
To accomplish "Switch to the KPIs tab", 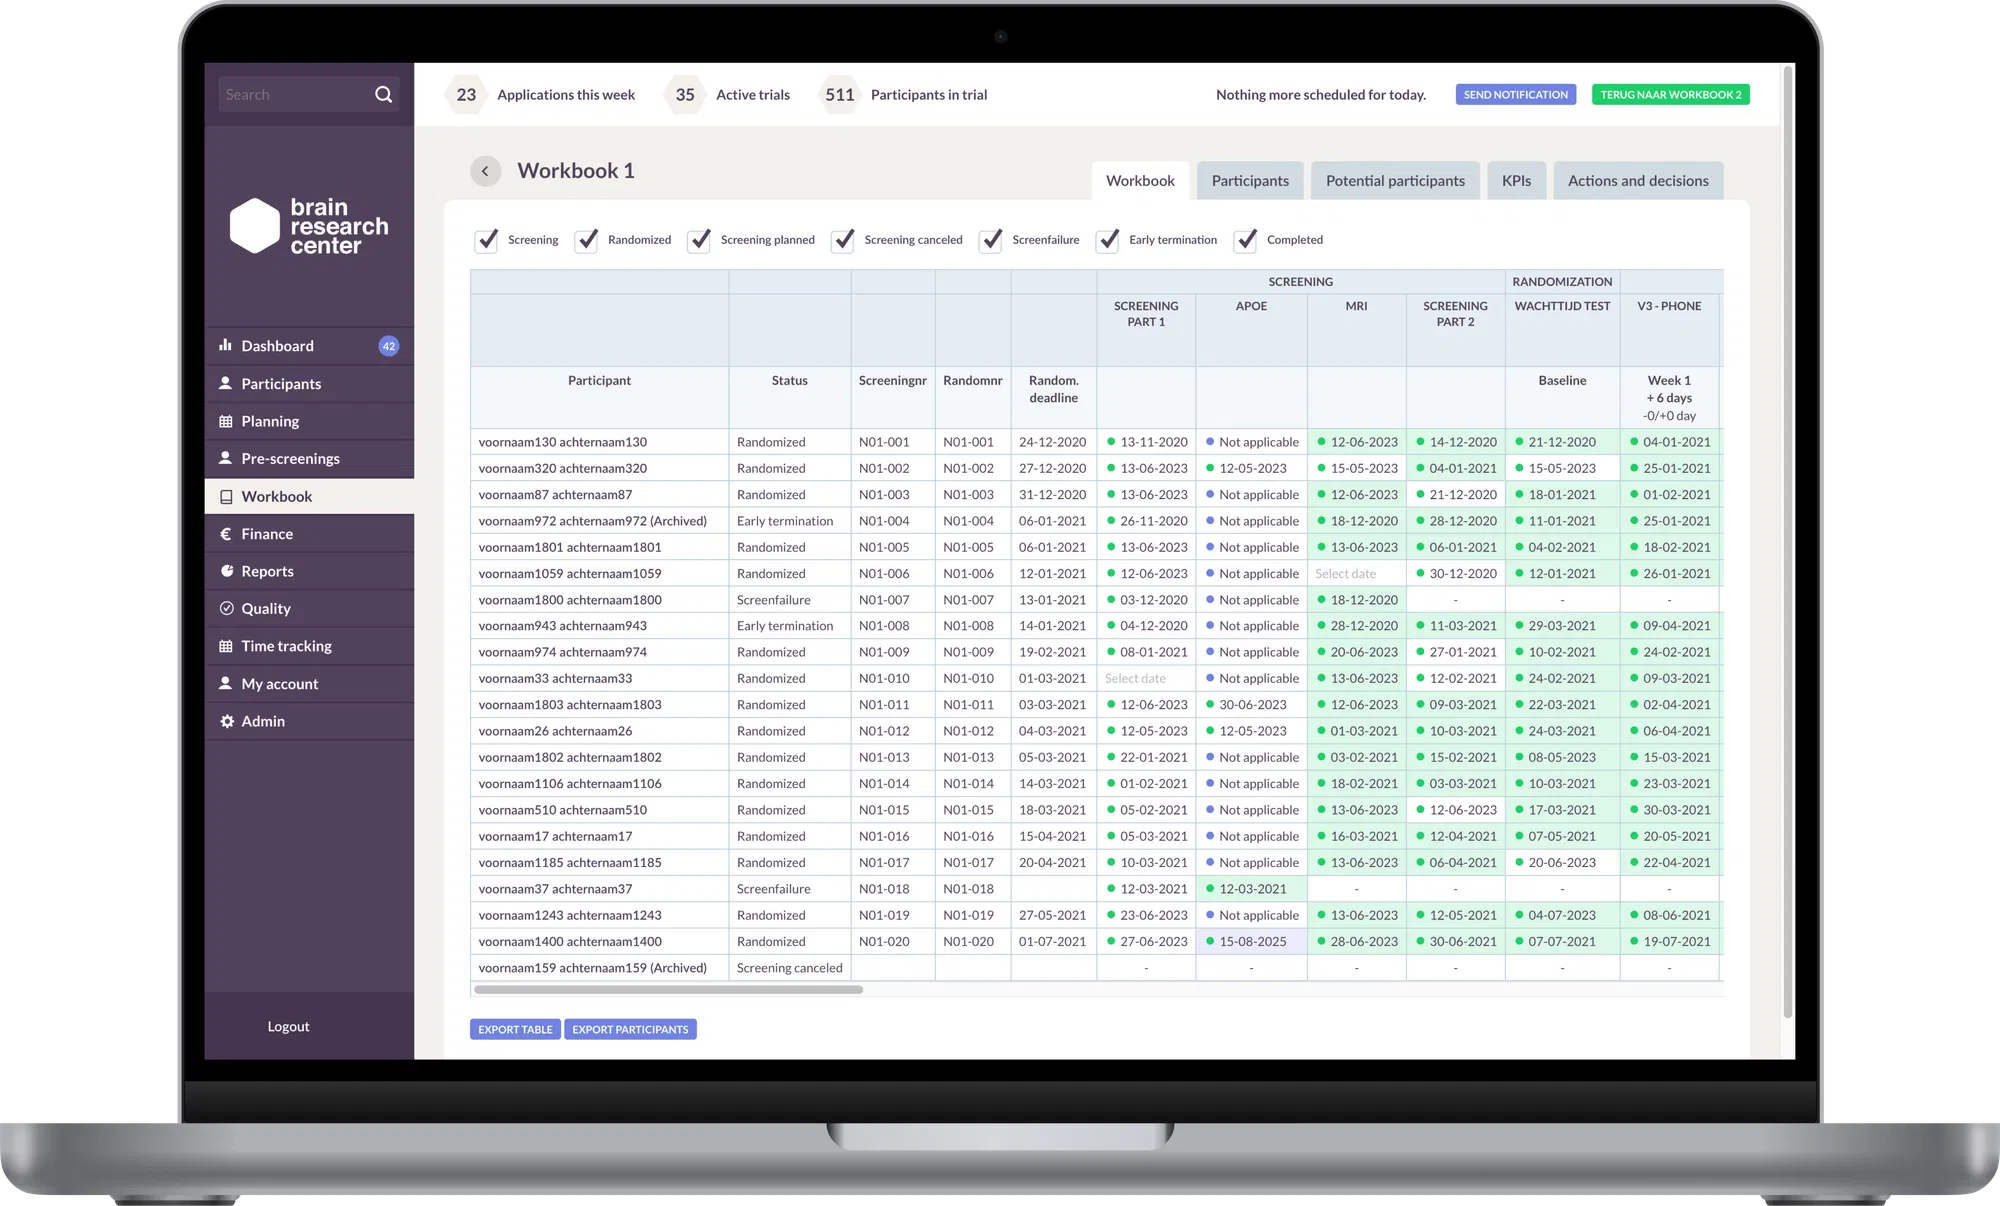I will click(1516, 181).
